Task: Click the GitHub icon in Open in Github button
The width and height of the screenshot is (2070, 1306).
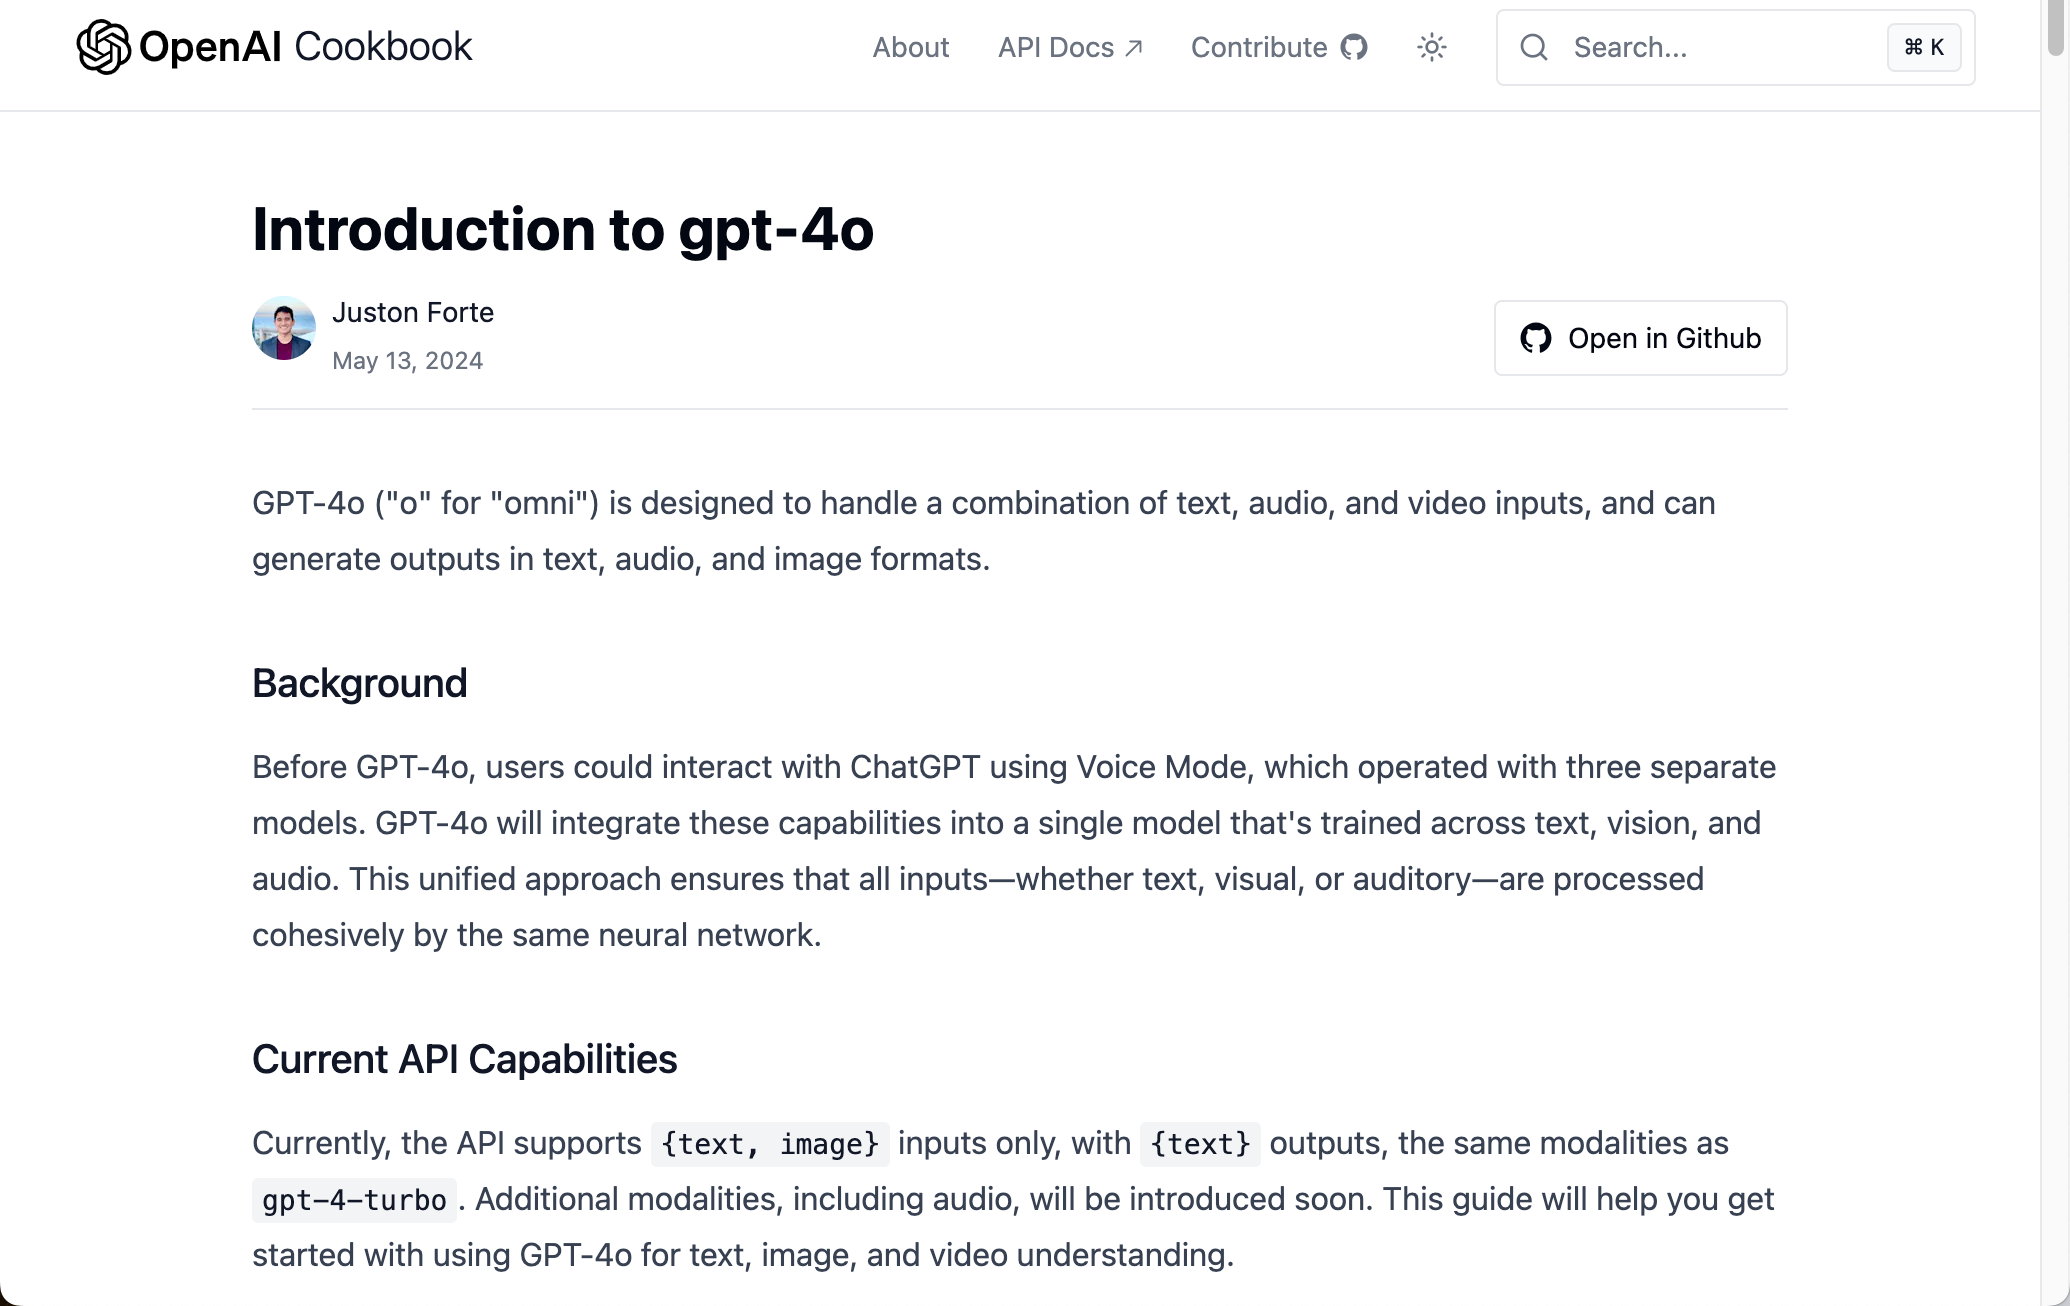Action: (1537, 338)
